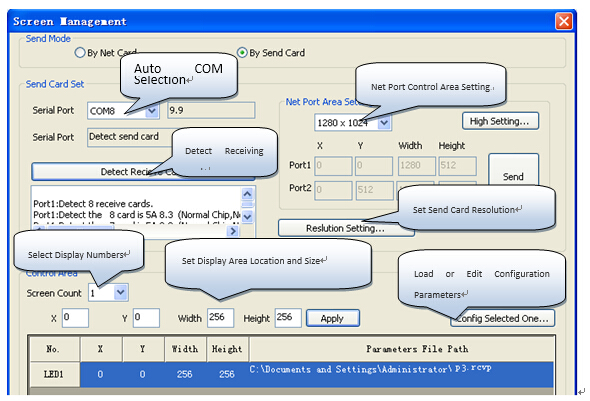Image resolution: width=590 pixels, height=401 pixels.
Task: Open the COM8 serial port dropdown
Action: point(152,111)
